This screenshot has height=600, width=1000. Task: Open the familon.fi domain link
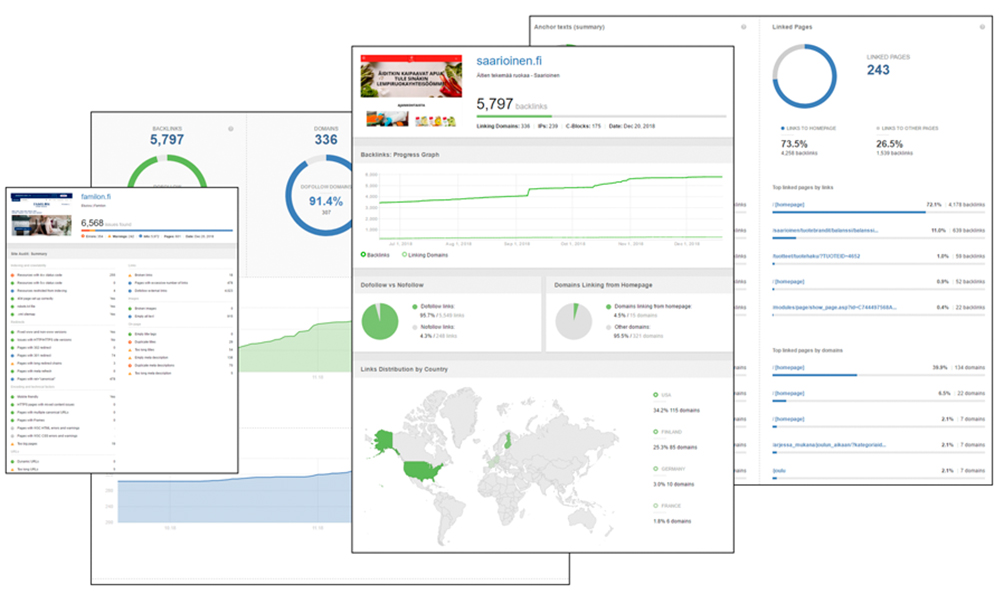click(x=96, y=196)
